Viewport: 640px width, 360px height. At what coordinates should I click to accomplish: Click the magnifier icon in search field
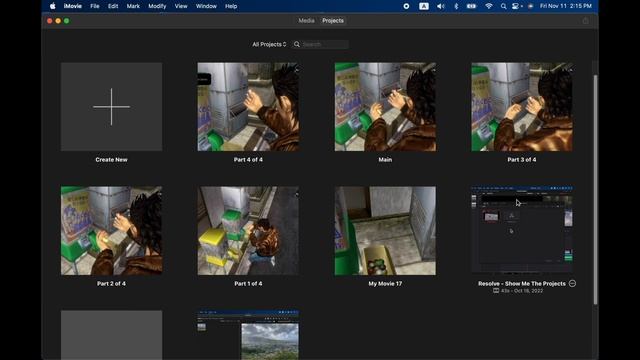[297, 44]
